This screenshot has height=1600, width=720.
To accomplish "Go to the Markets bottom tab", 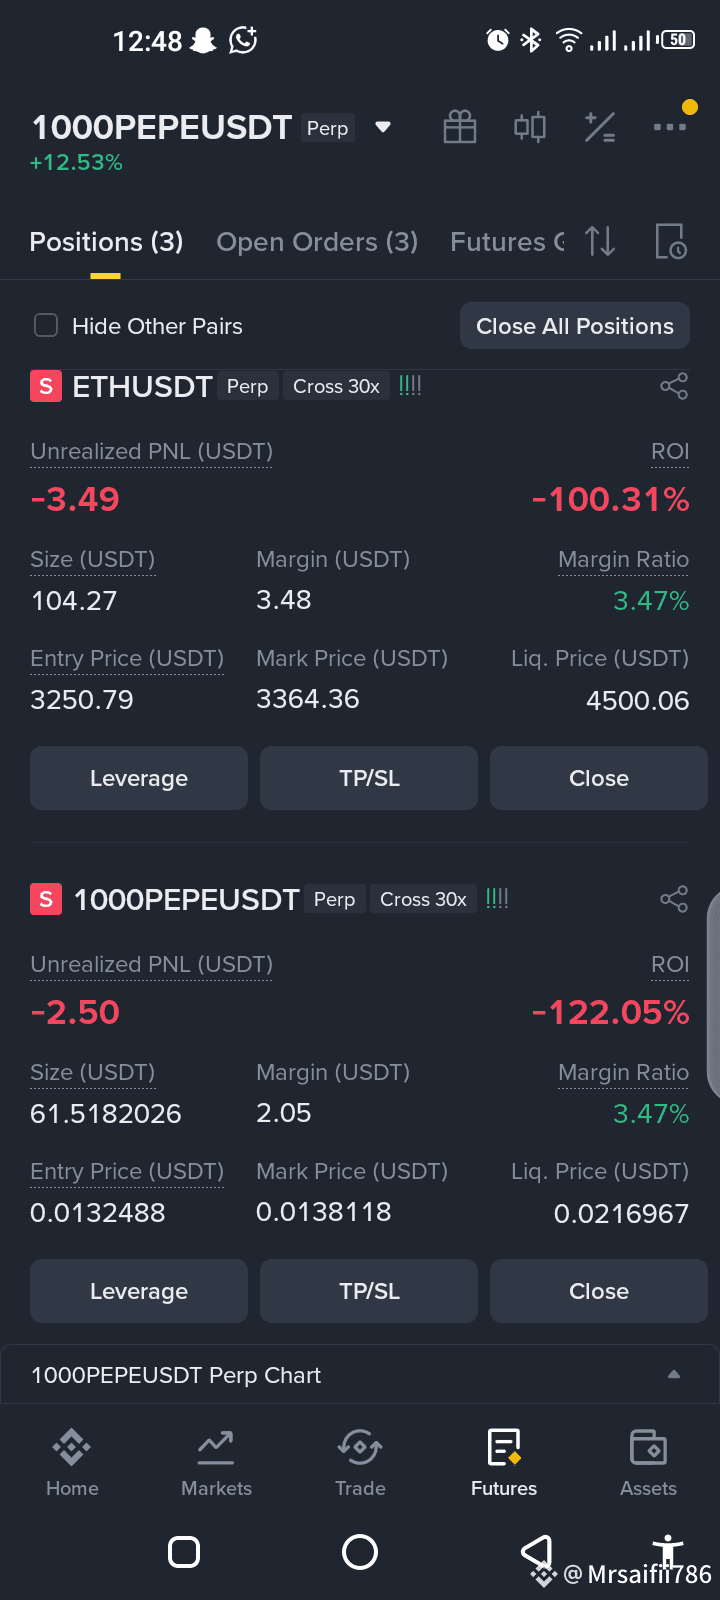I will tap(216, 1463).
